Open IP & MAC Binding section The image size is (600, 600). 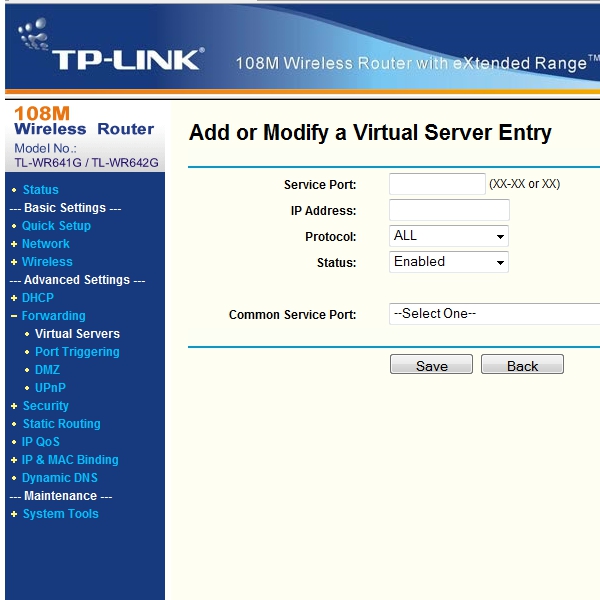[70, 460]
